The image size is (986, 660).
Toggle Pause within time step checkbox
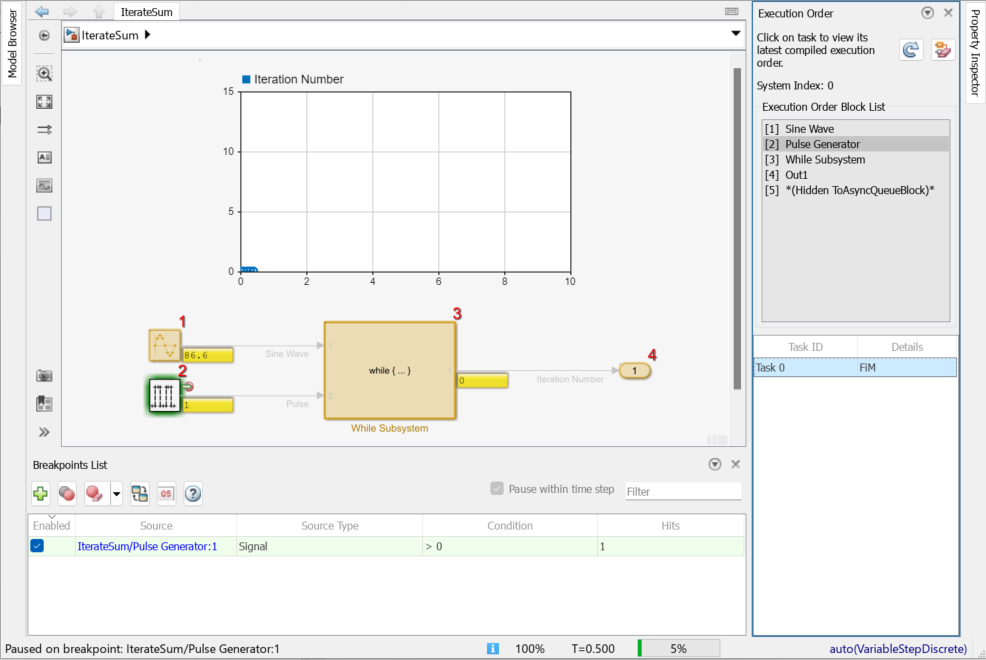click(x=497, y=489)
